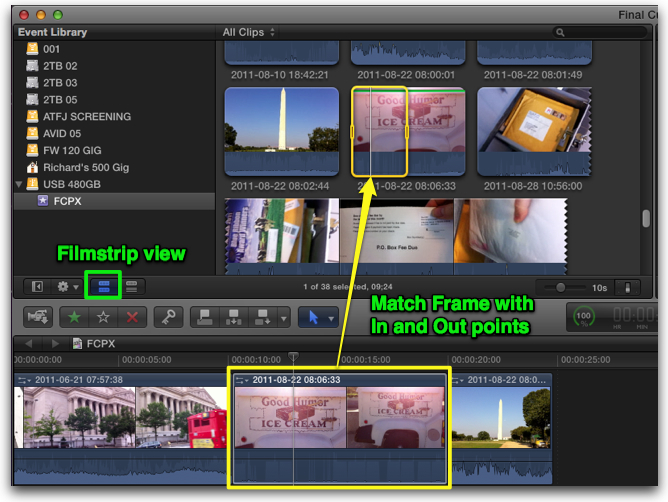Hide the Event Library sidebar toggle
This screenshot has height=502, width=668.
(x=37, y=286)
